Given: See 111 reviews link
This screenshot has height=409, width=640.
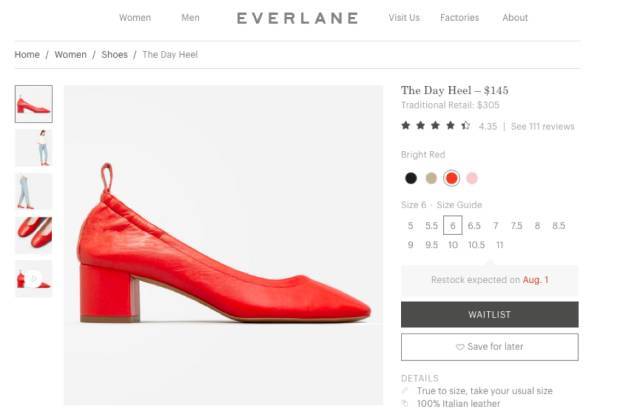Looking at the screenshot, I should [543, 127].
